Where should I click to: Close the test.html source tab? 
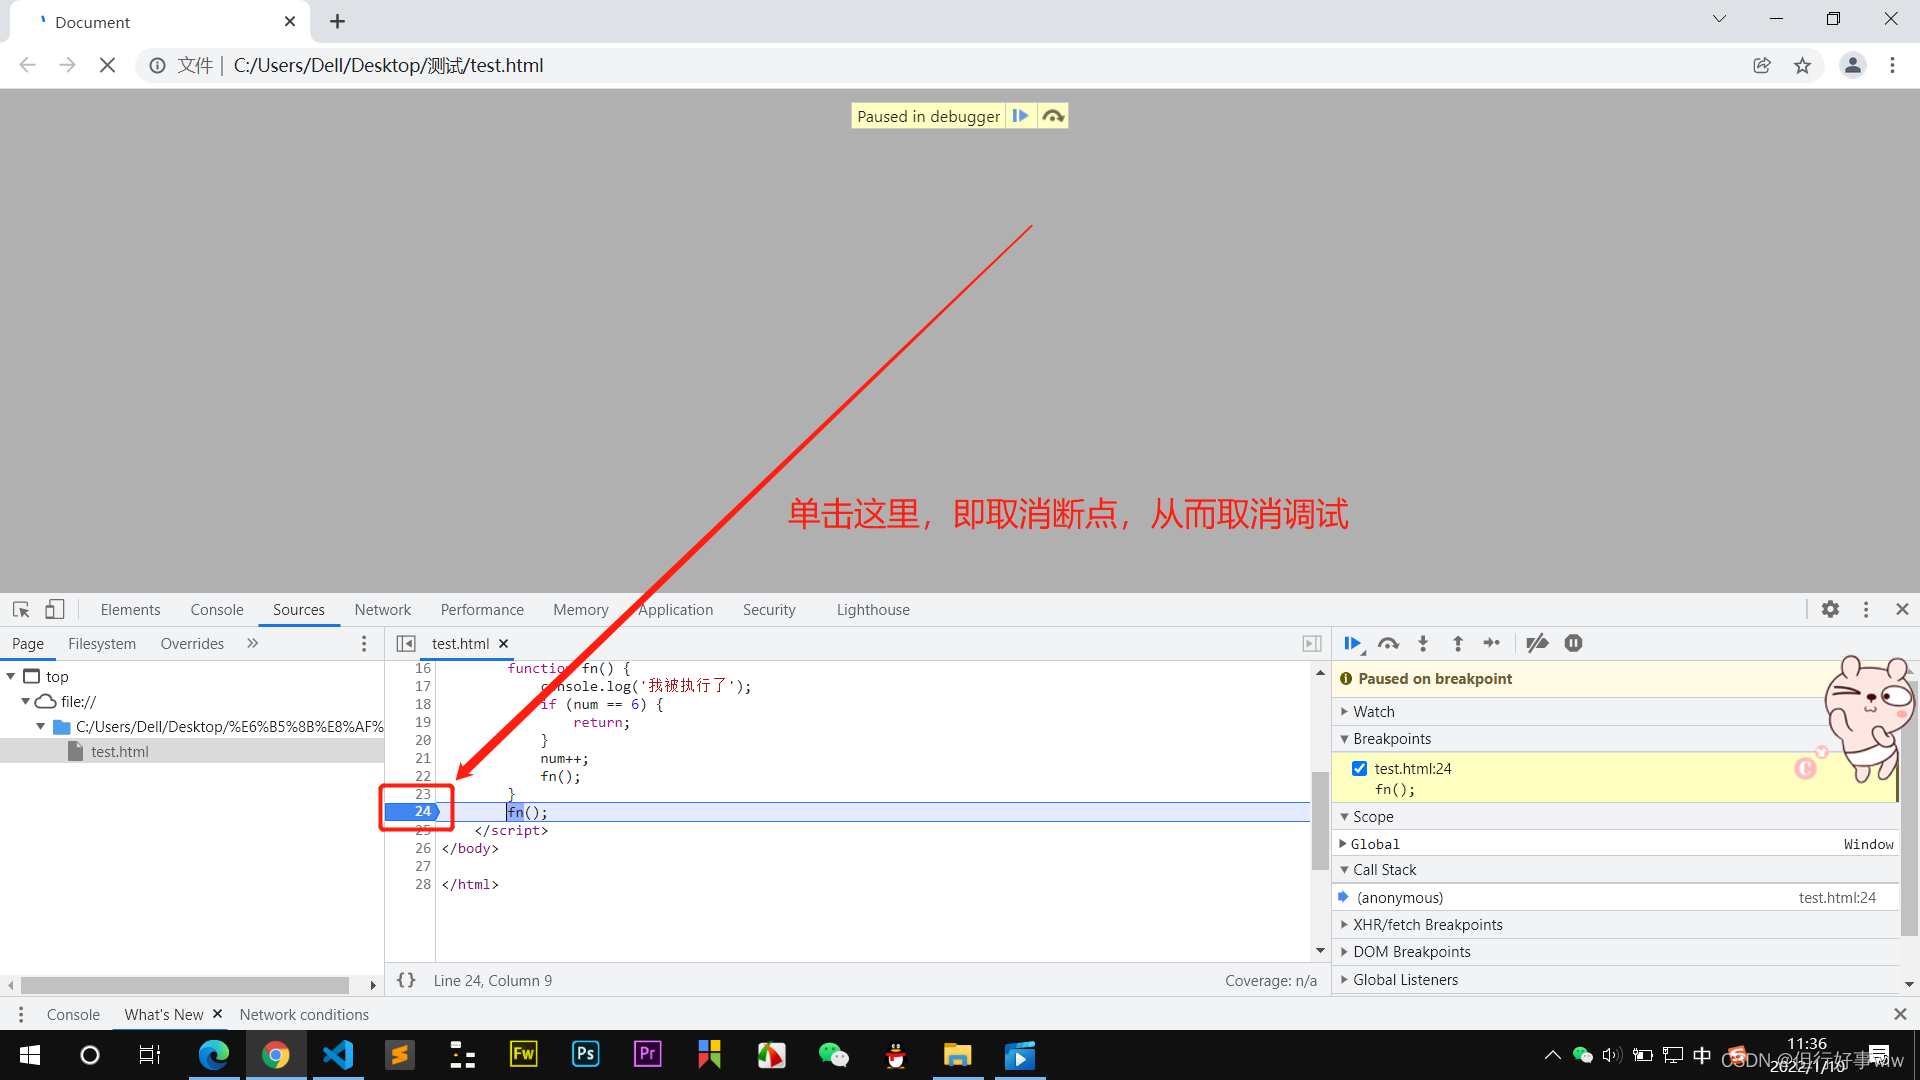pyautogui.click(x=504, y=644)
